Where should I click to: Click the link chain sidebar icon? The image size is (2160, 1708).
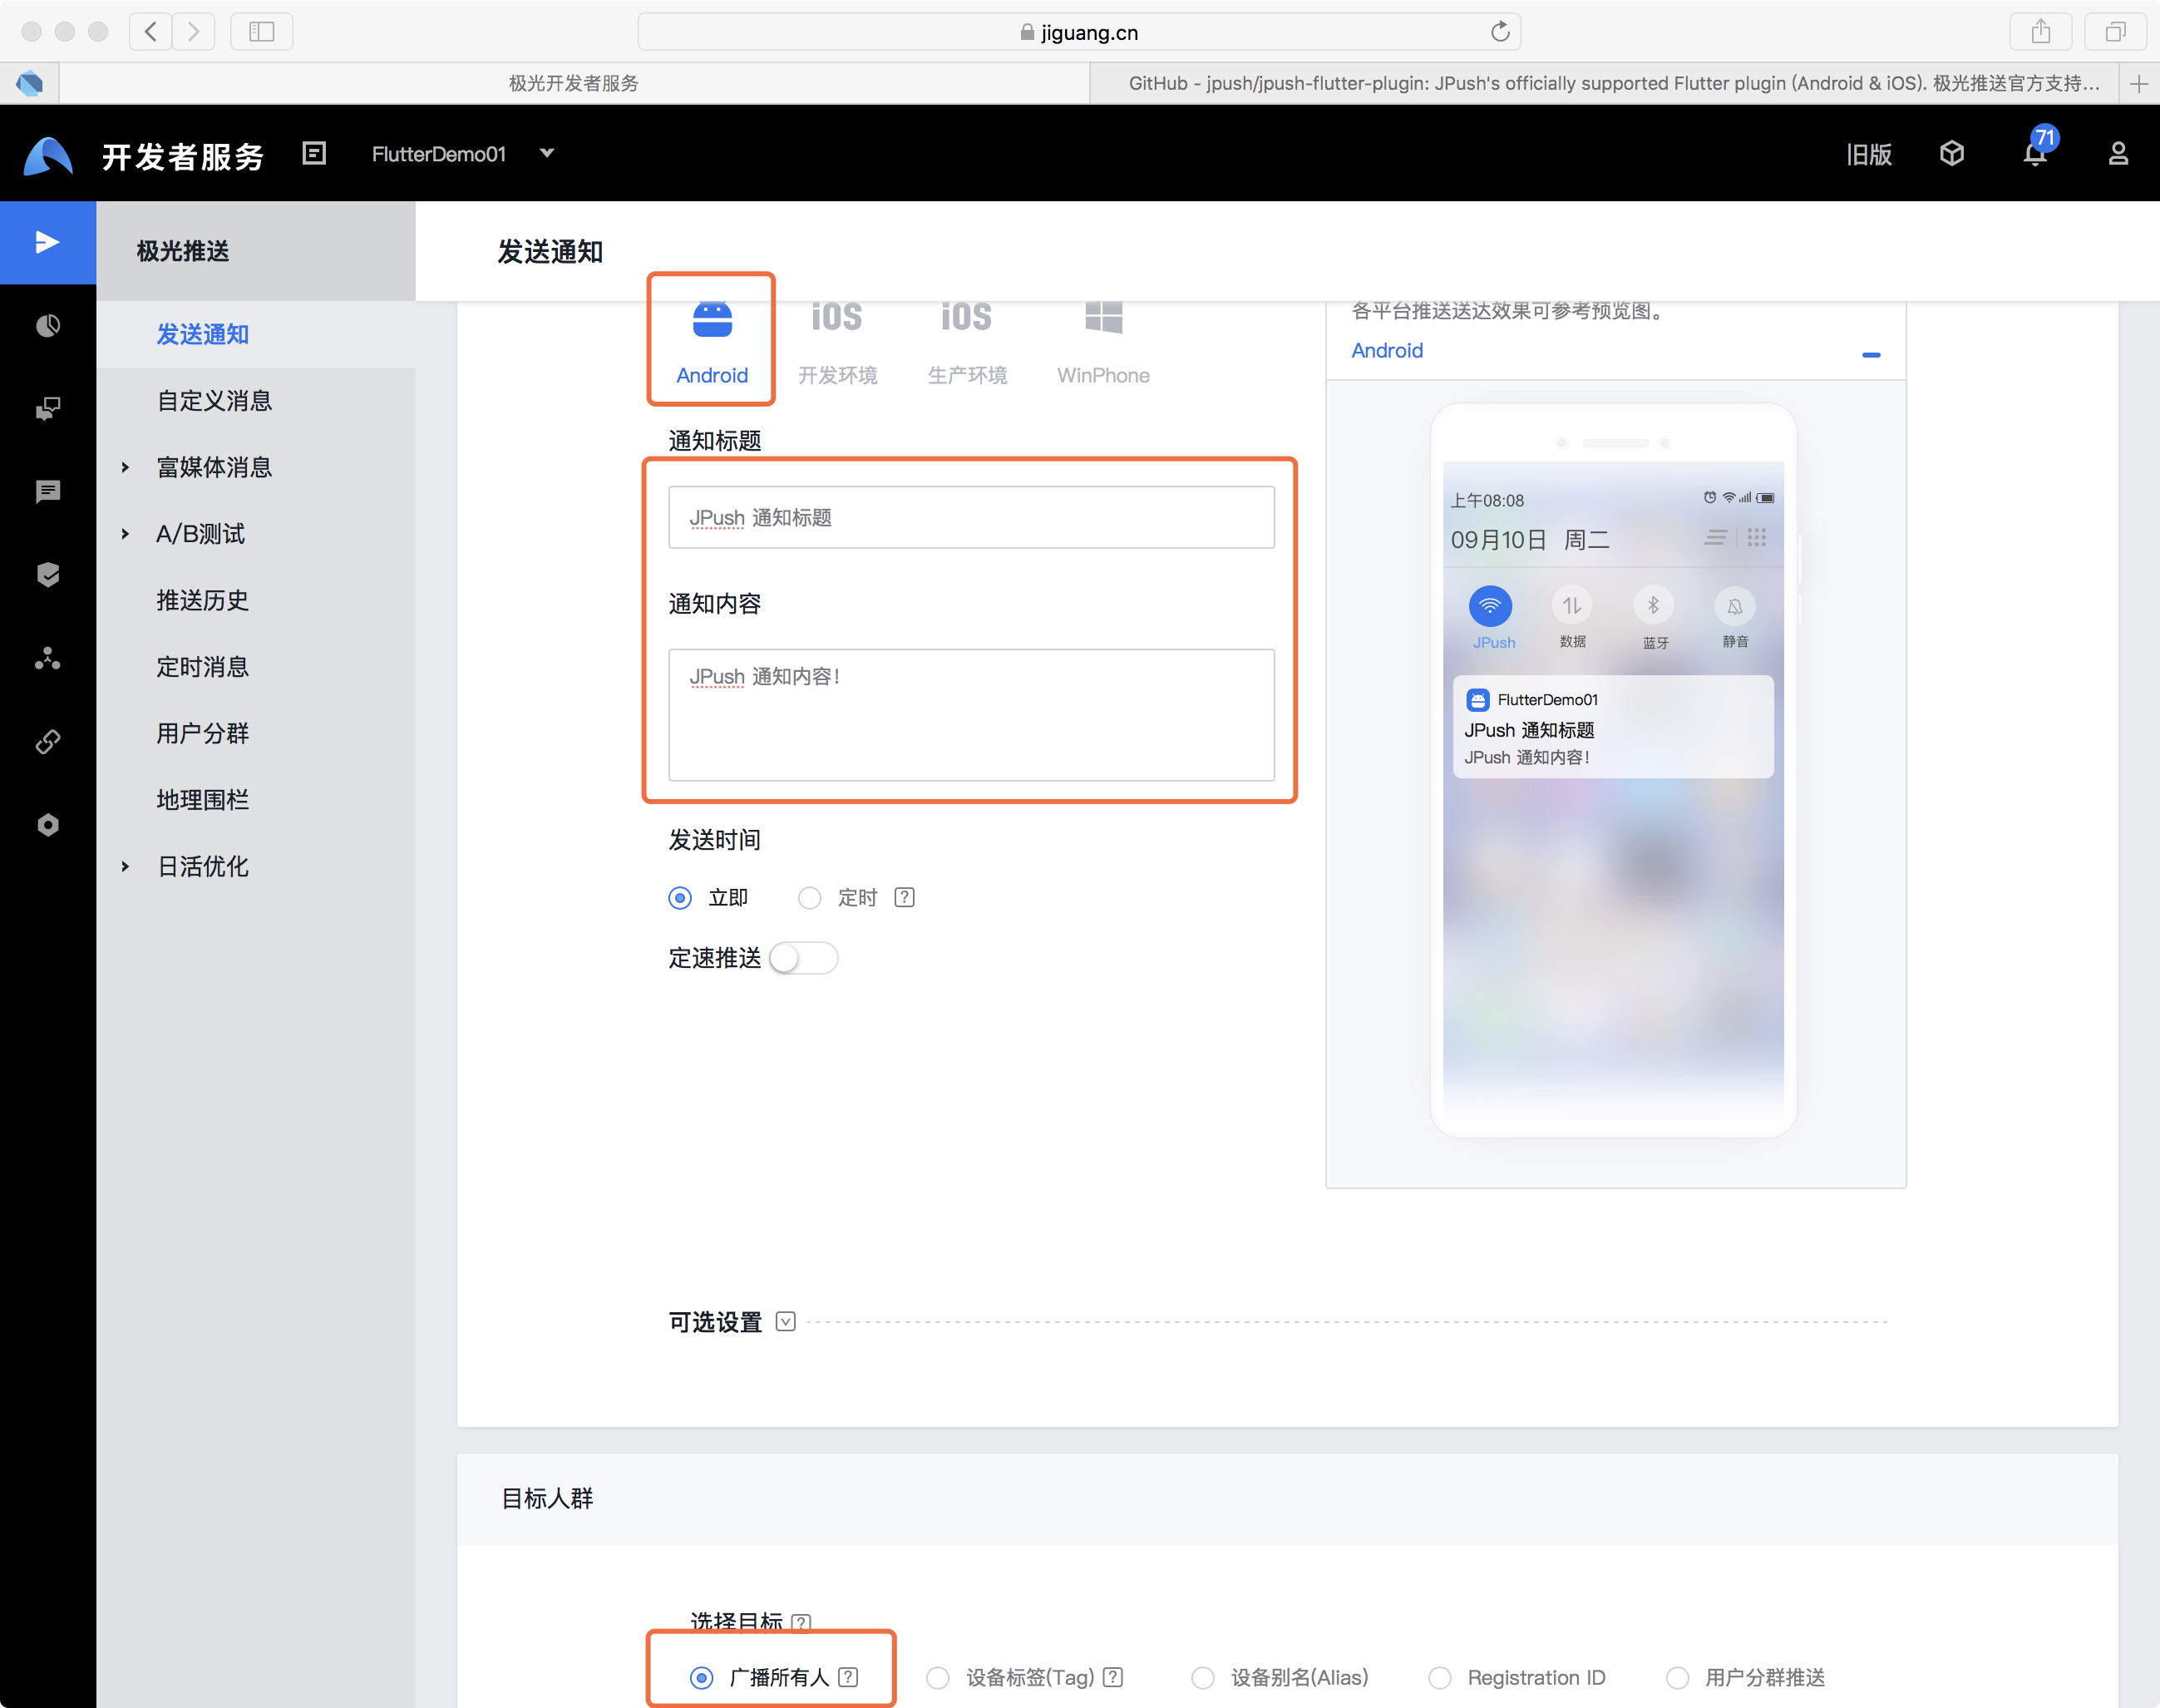(x=48, y=741)
